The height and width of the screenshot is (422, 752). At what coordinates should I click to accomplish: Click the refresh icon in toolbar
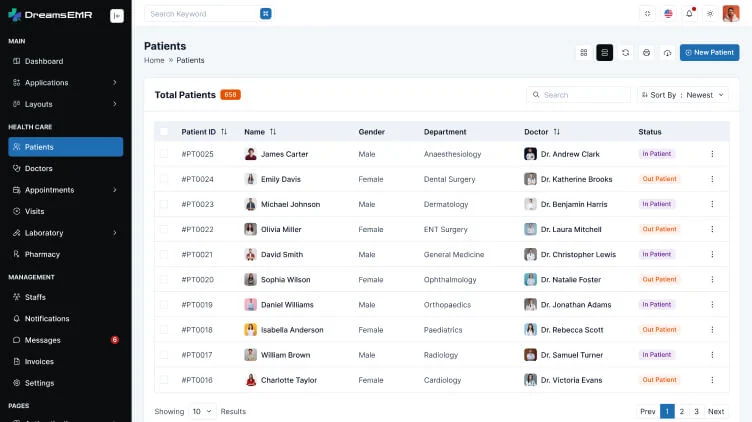[x=626, y=52]
